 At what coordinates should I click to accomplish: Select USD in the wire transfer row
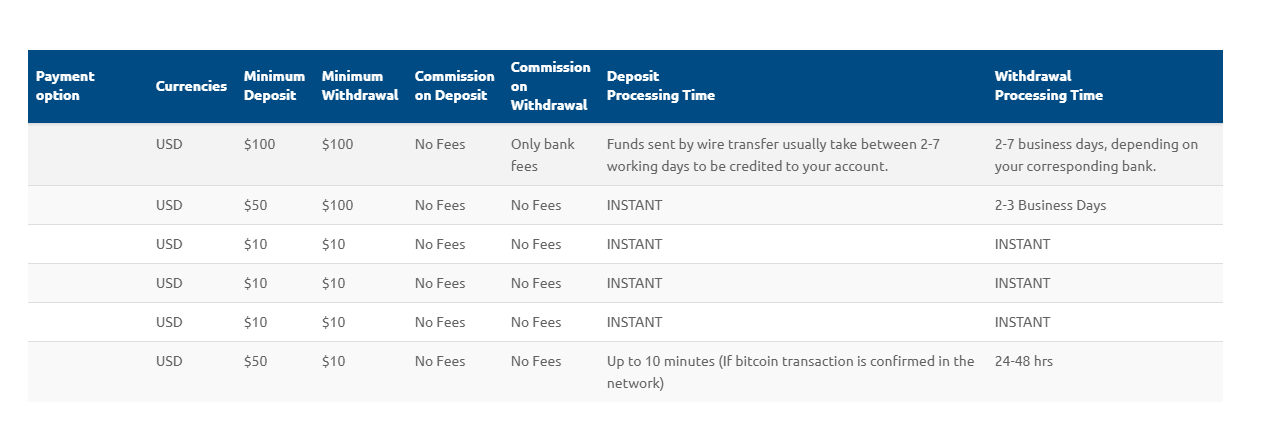point(170,144)
